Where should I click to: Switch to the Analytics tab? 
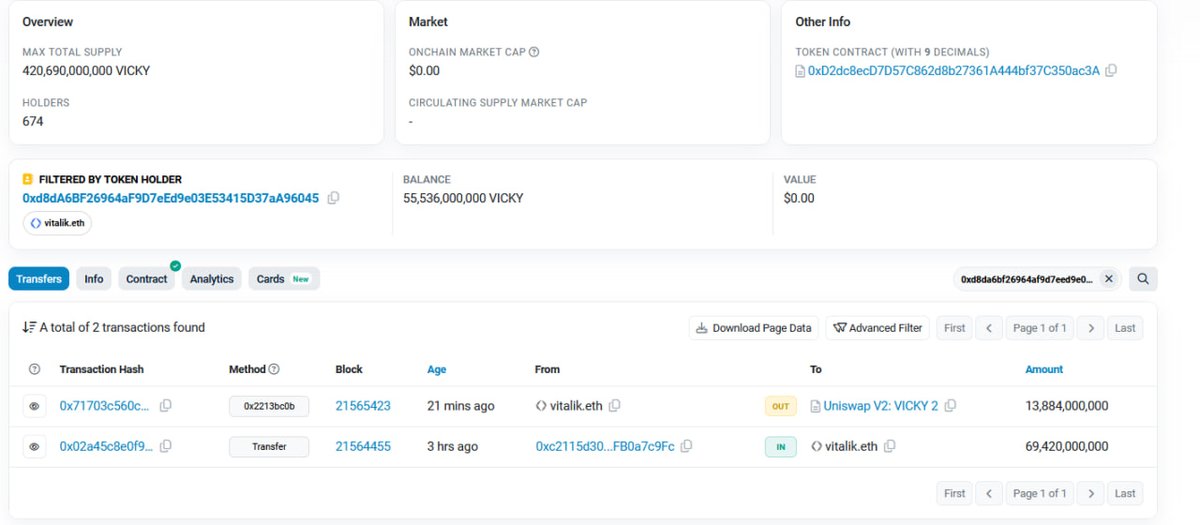[x=212, y=279]
